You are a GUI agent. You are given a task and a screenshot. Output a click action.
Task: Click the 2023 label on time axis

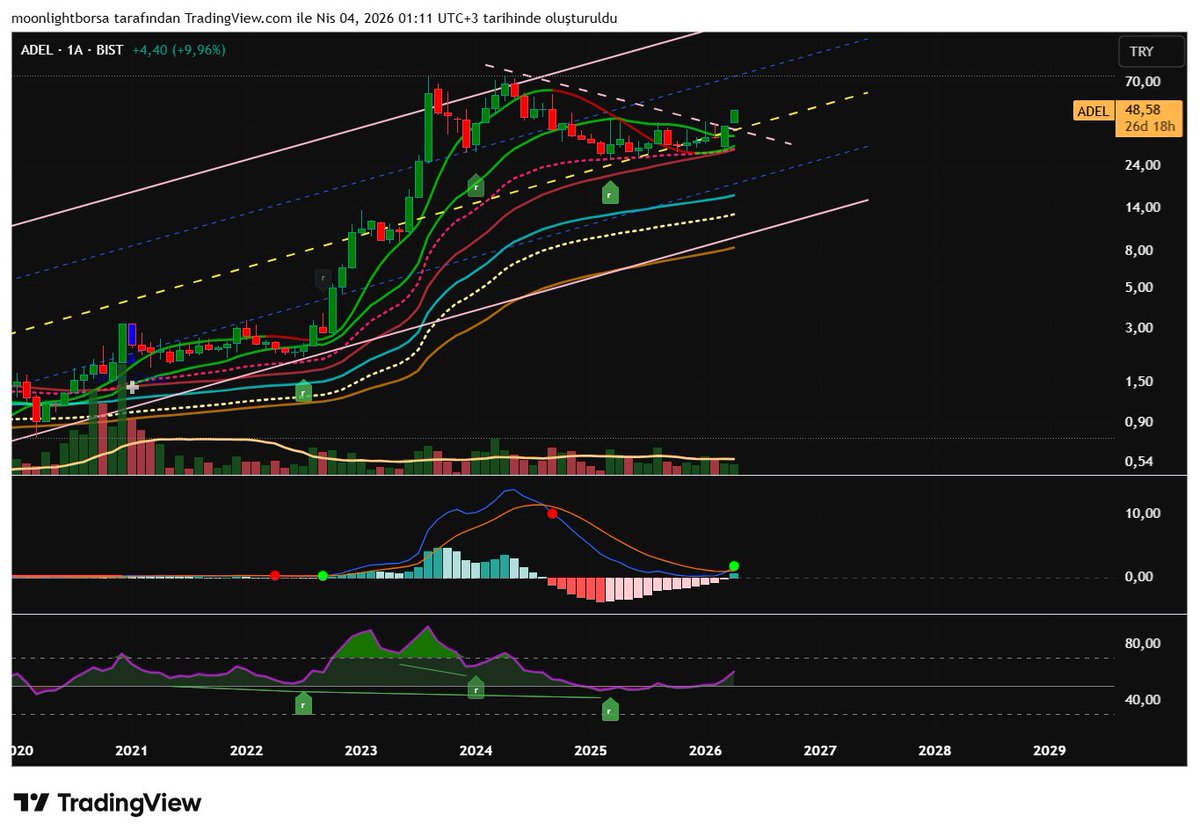(361, 751)
